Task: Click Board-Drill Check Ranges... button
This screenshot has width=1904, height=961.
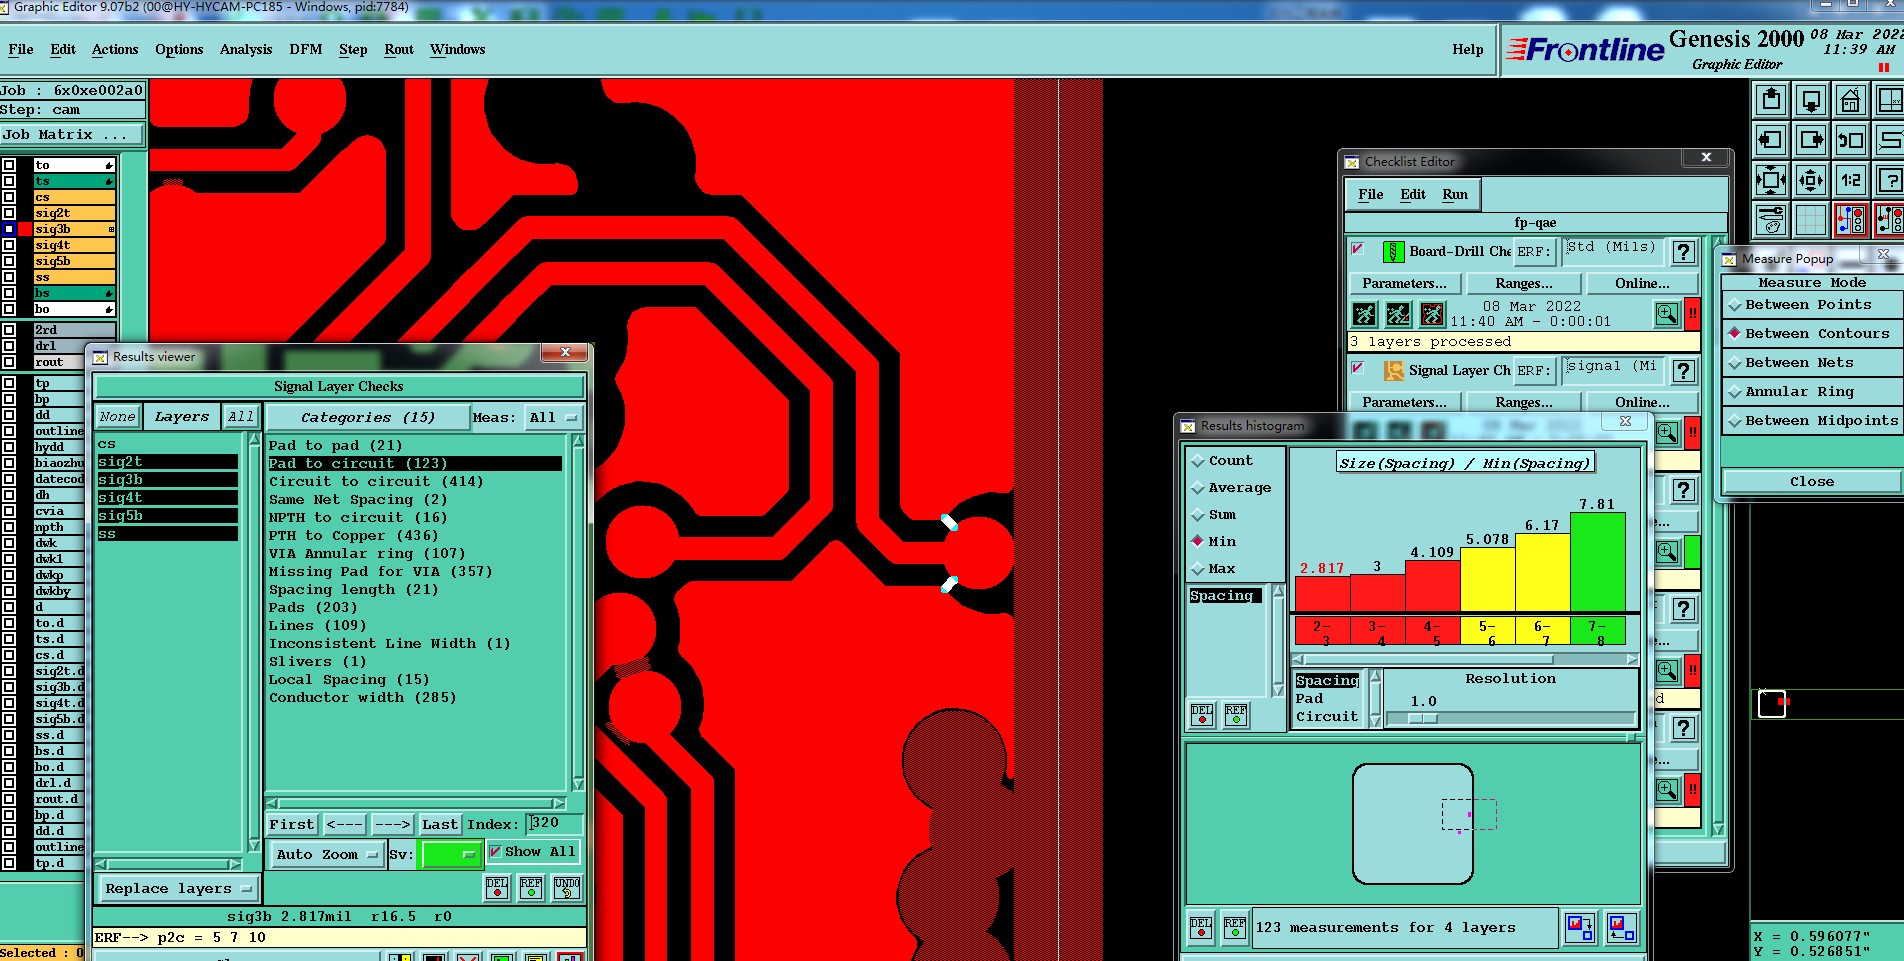Action: (1524, 284)
